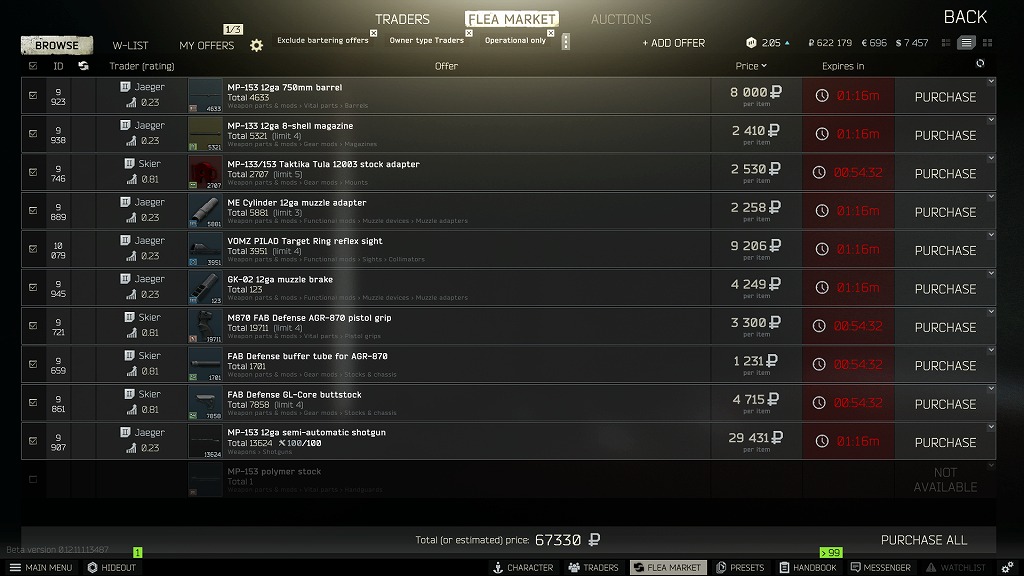Click Purchase All button
Screen dimensions: 1024x576
point(923,540)
